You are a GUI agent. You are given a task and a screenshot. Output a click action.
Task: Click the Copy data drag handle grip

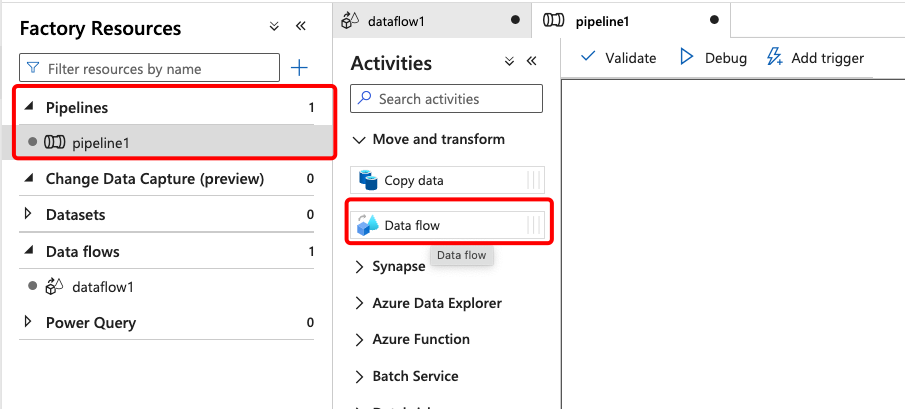534,181
